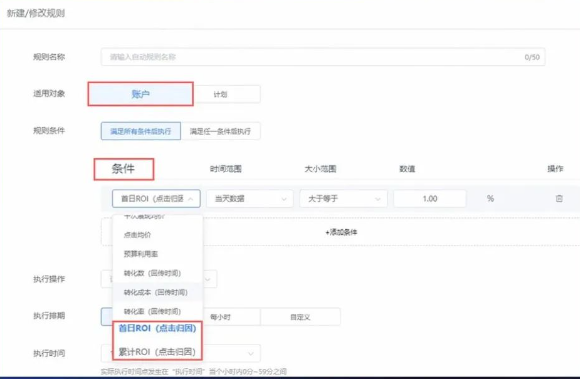
Task: Choose 满足任一条件后执行 rule option
Action: coord(220,131)
